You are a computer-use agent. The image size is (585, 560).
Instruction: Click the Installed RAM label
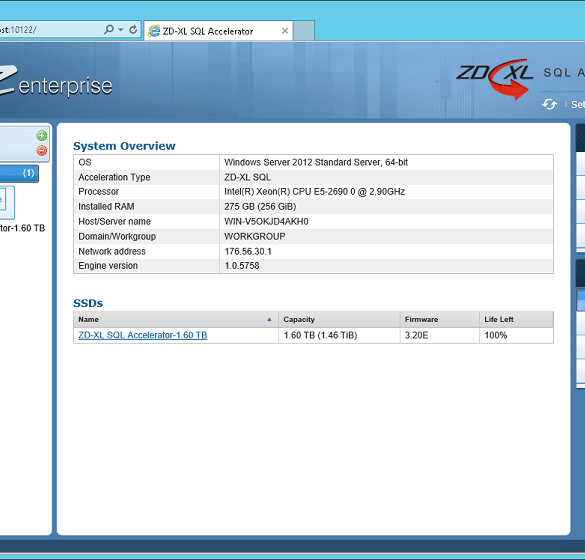coord(106,207)
